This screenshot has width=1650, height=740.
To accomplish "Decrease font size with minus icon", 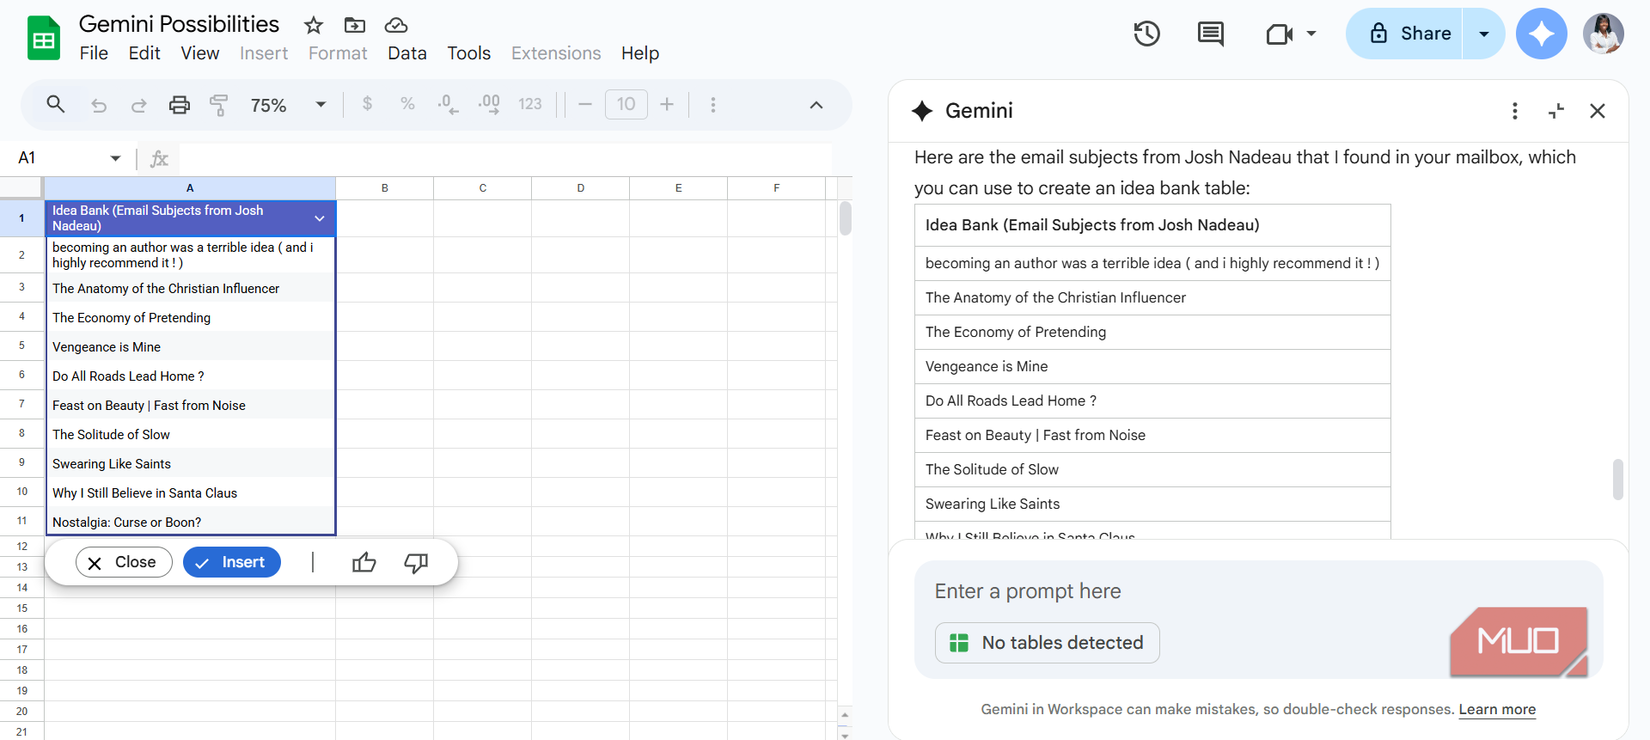I will point(585,104).
